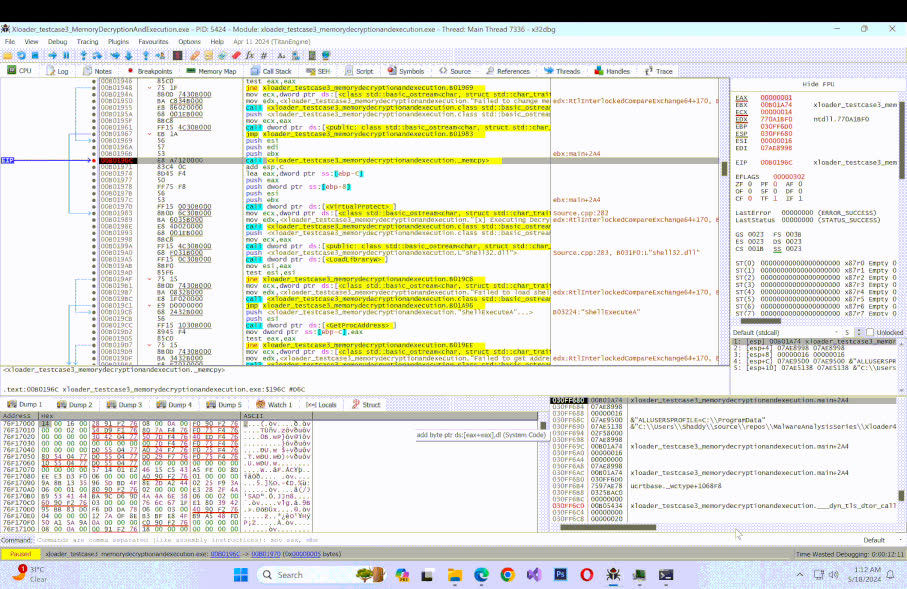Open Google Chrome from the taskbar

(507, 575)
